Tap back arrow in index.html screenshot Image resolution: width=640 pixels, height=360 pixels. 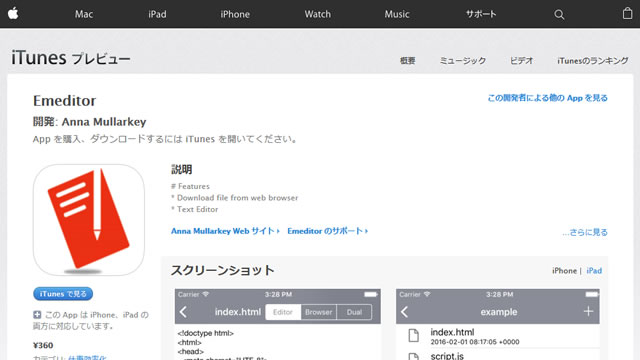click(183, 312)
